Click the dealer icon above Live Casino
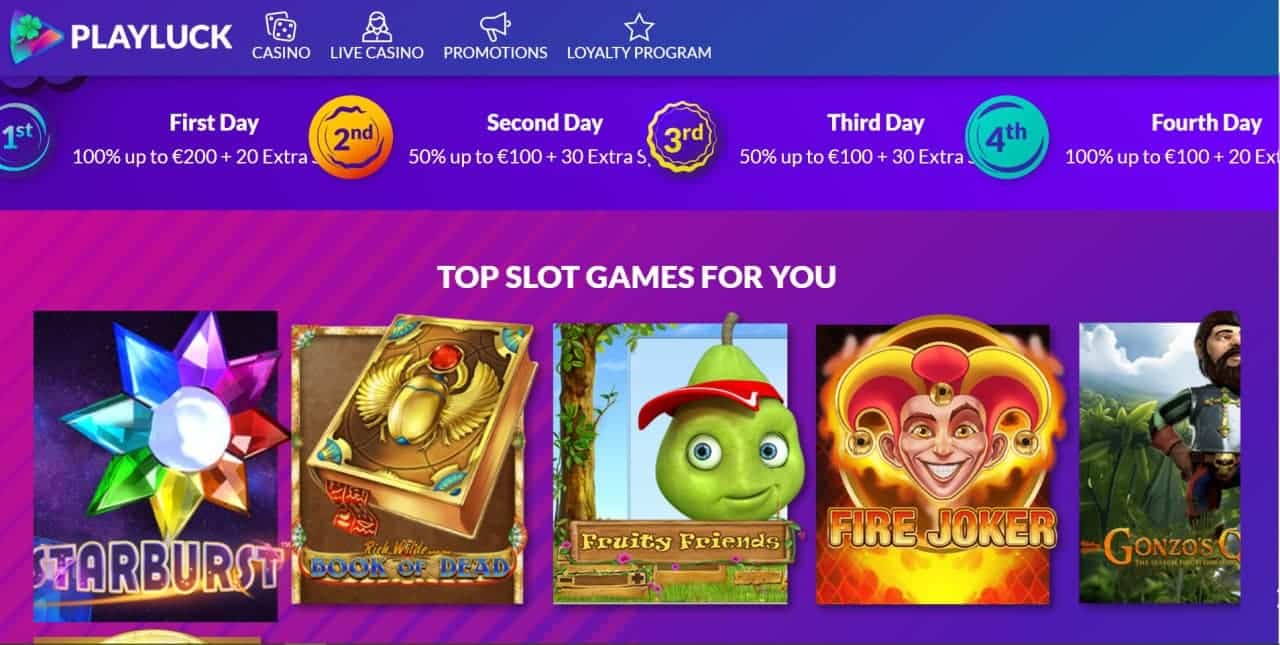1280x645 pixels. [377, 26]
